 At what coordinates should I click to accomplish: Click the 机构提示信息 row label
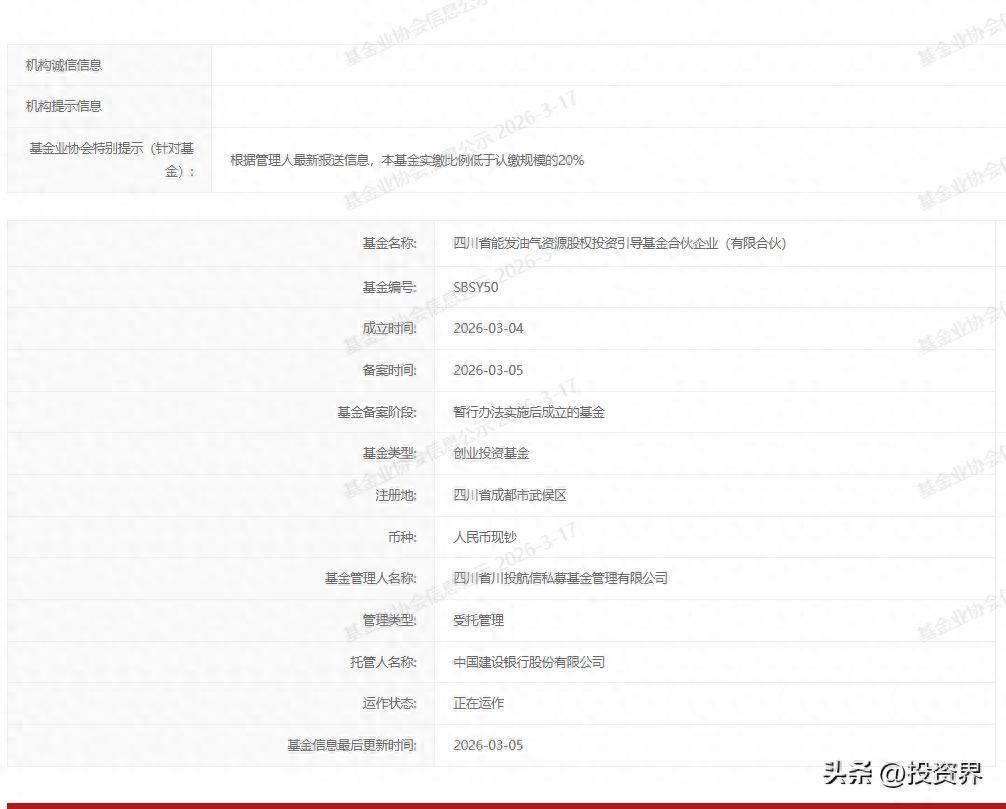click(64, 106)
